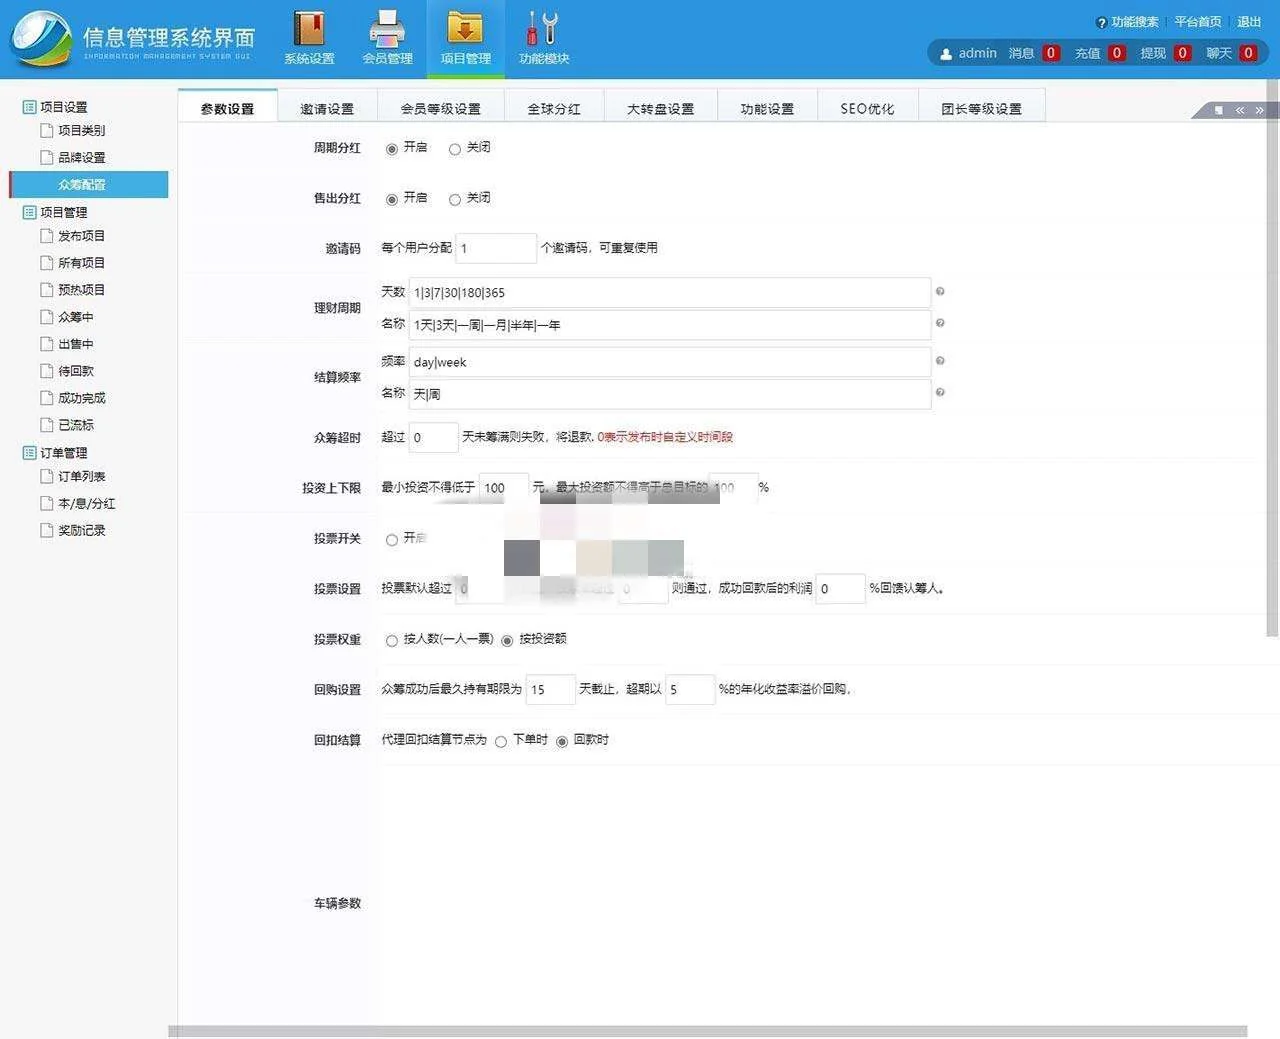Click the admin user avatar icon
1280x1039 pixels.
[x=946, y=54]
